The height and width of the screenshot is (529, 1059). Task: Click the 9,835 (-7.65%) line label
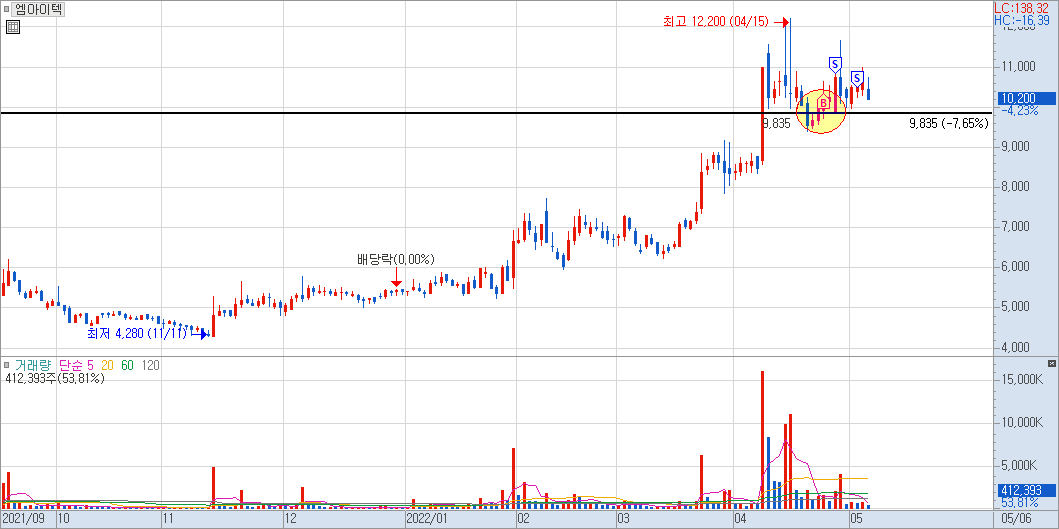point(949,123)
